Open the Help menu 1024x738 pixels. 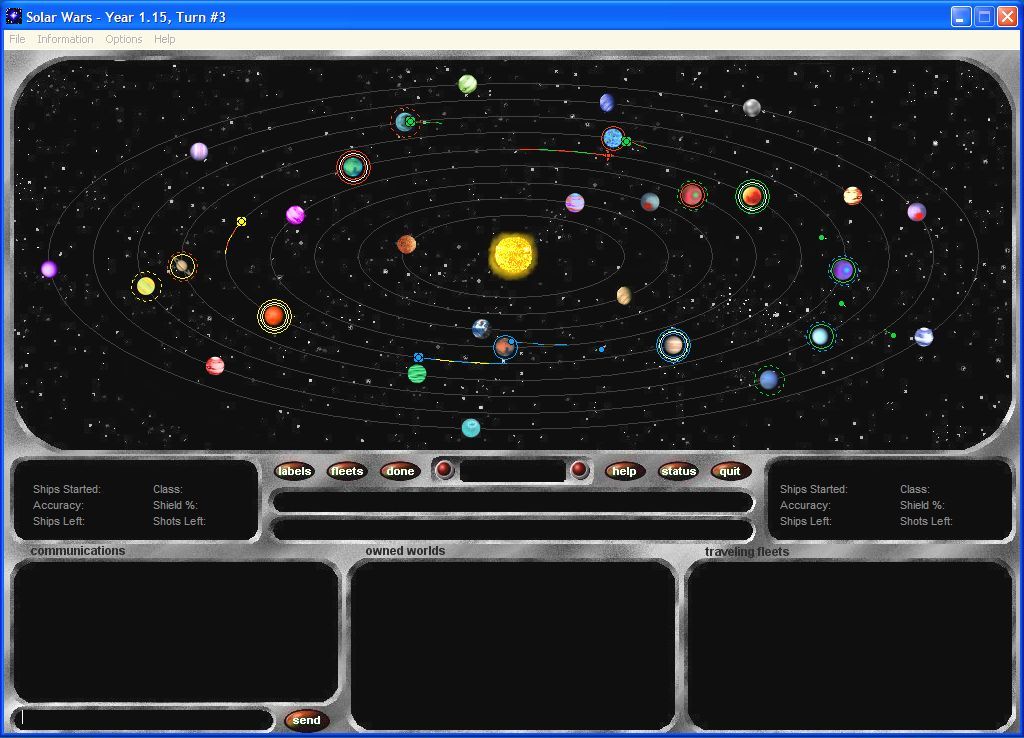click(165, 39)
